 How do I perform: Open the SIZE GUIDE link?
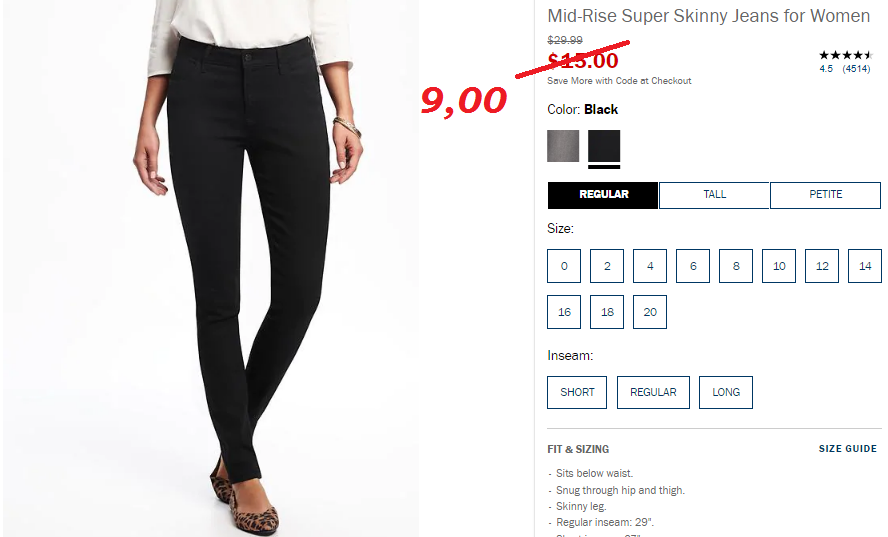coord(848,449)
